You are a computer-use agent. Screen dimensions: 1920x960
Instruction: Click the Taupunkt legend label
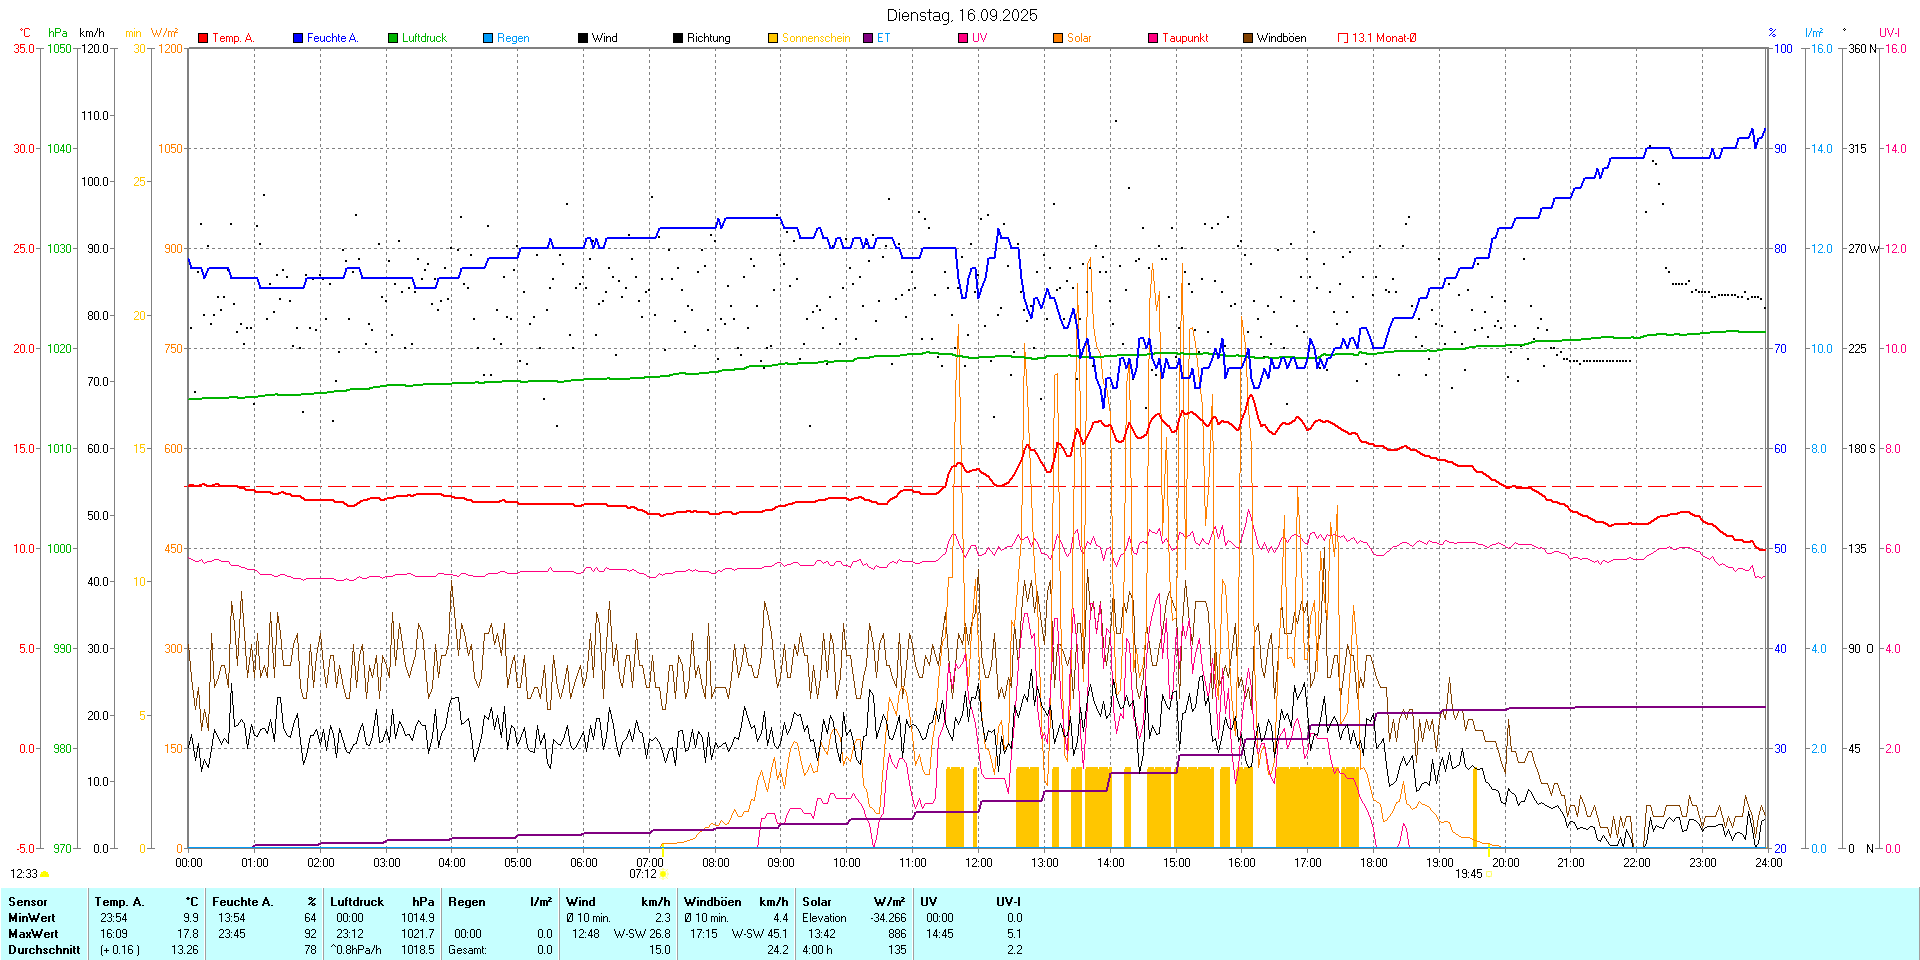[1185, 38]
